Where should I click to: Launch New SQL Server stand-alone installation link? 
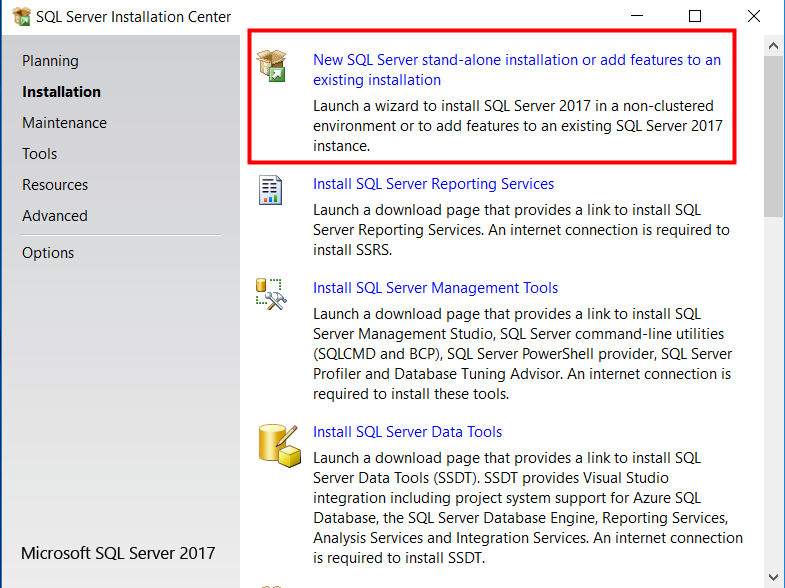click(517, 70)
